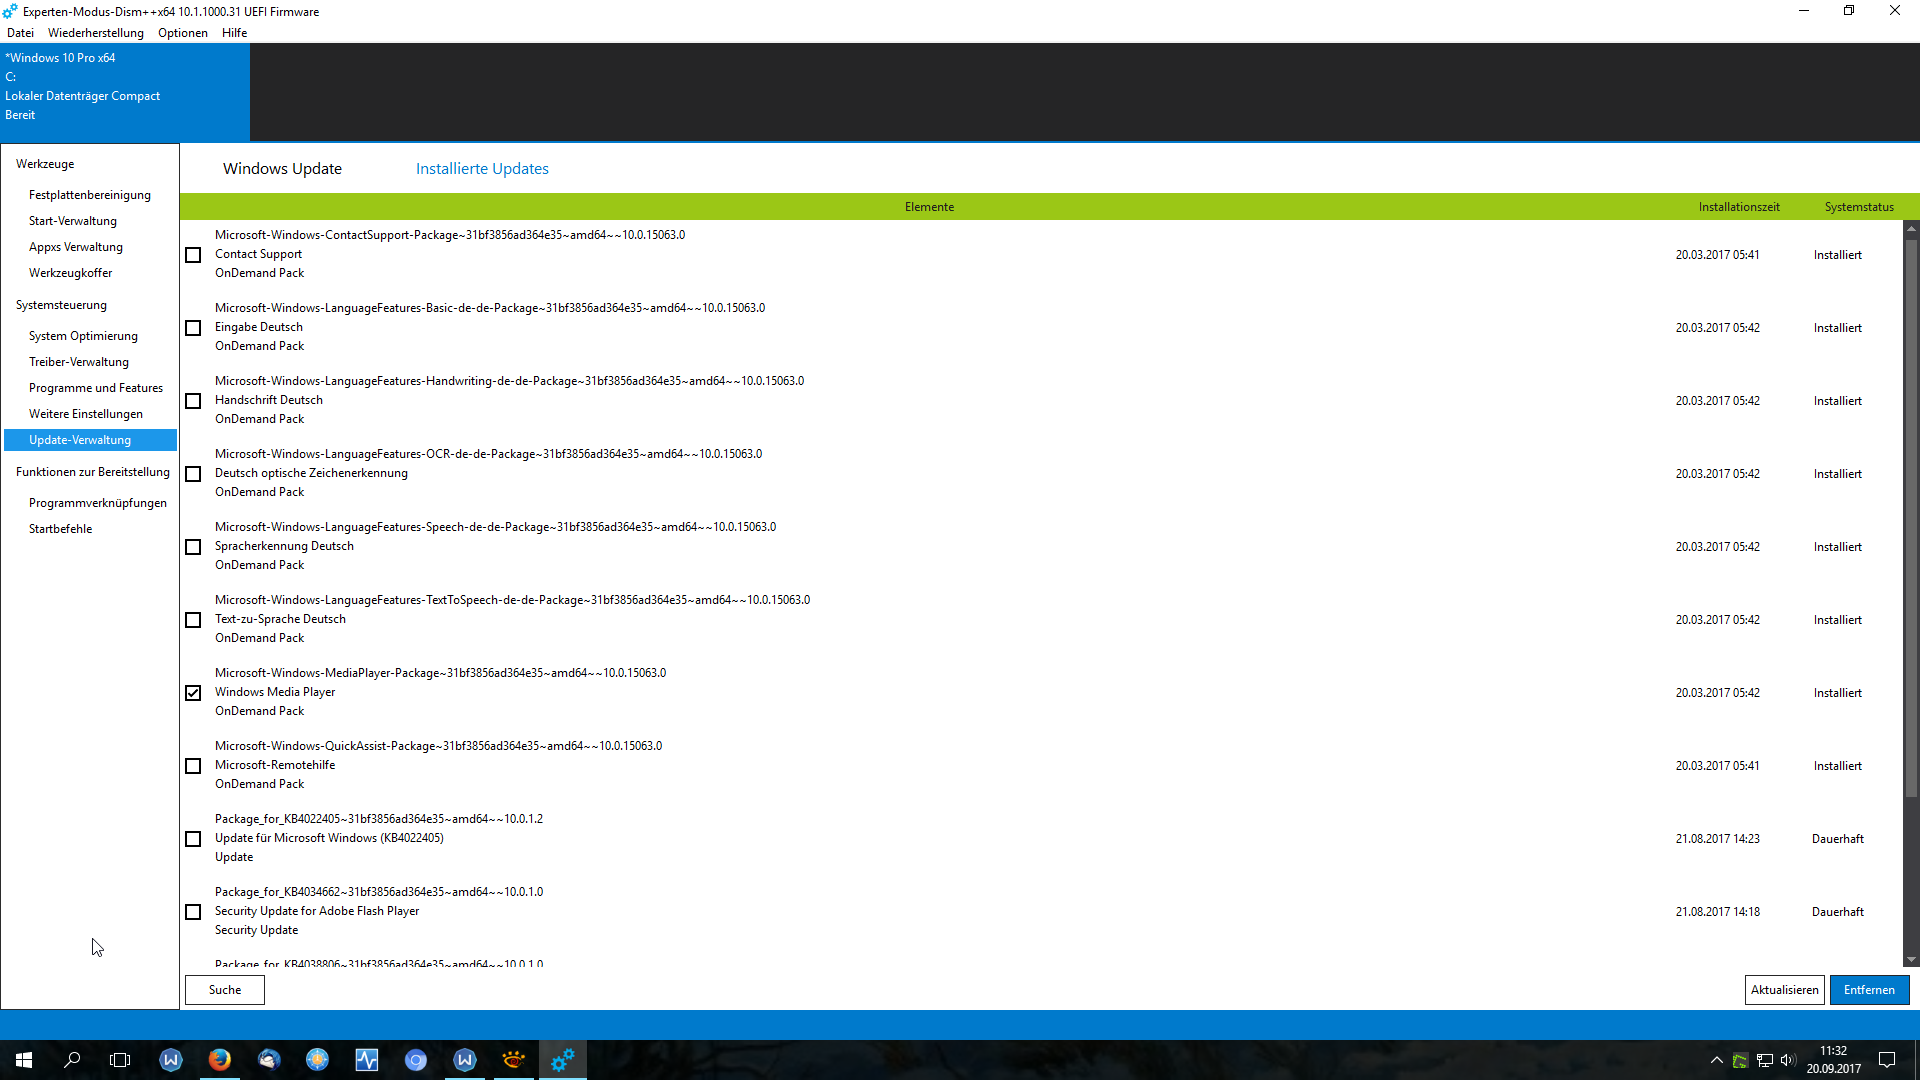Select the KB4034662 Adobe Flash update checkbox
This screenshot has width=1920, height=1080.
[x=193, y=912]
